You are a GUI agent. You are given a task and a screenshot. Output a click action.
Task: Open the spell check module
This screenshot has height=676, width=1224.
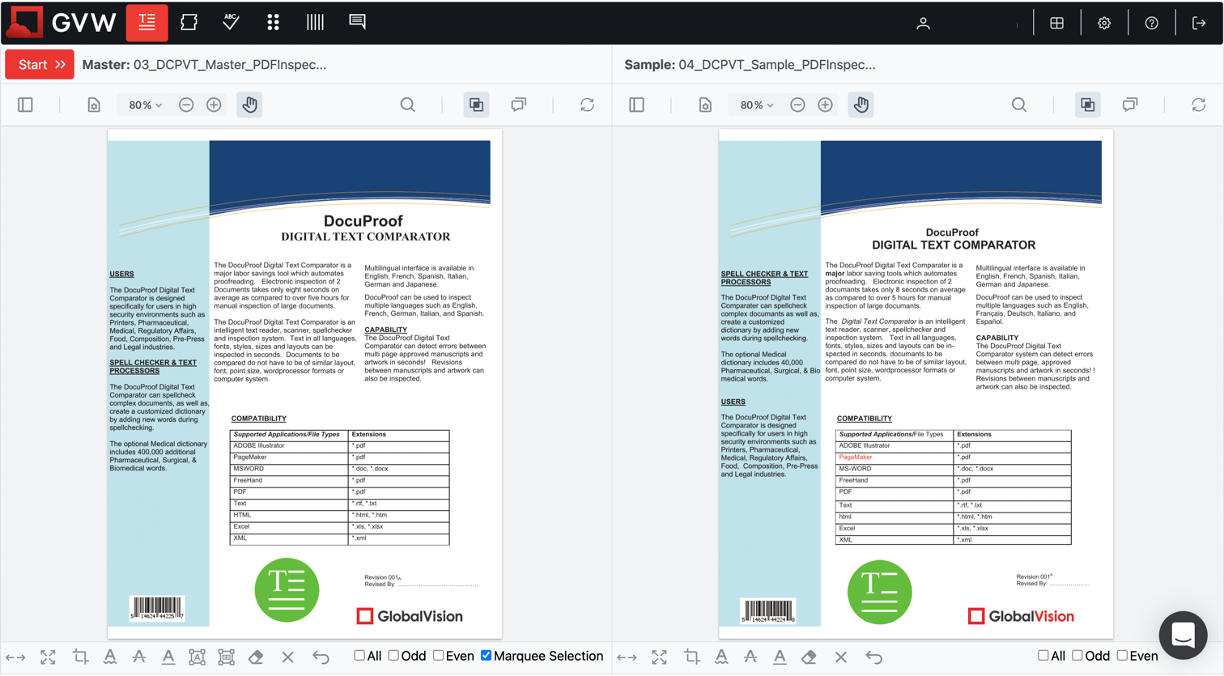231,22
